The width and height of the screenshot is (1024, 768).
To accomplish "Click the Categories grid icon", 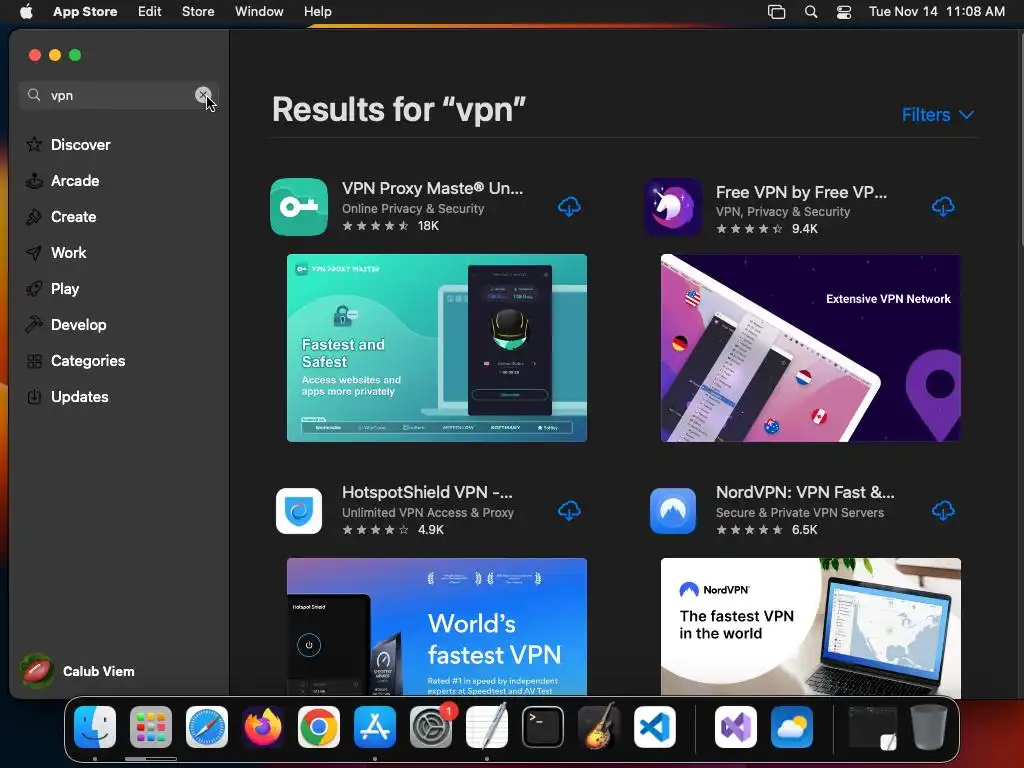I will point(34,360).
